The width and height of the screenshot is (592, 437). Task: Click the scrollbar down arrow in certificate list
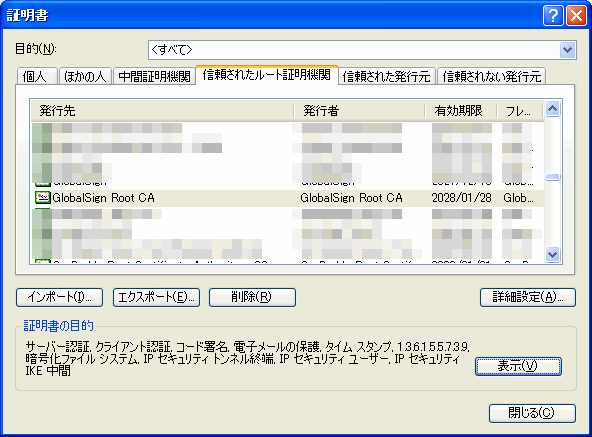coord(552,254)
